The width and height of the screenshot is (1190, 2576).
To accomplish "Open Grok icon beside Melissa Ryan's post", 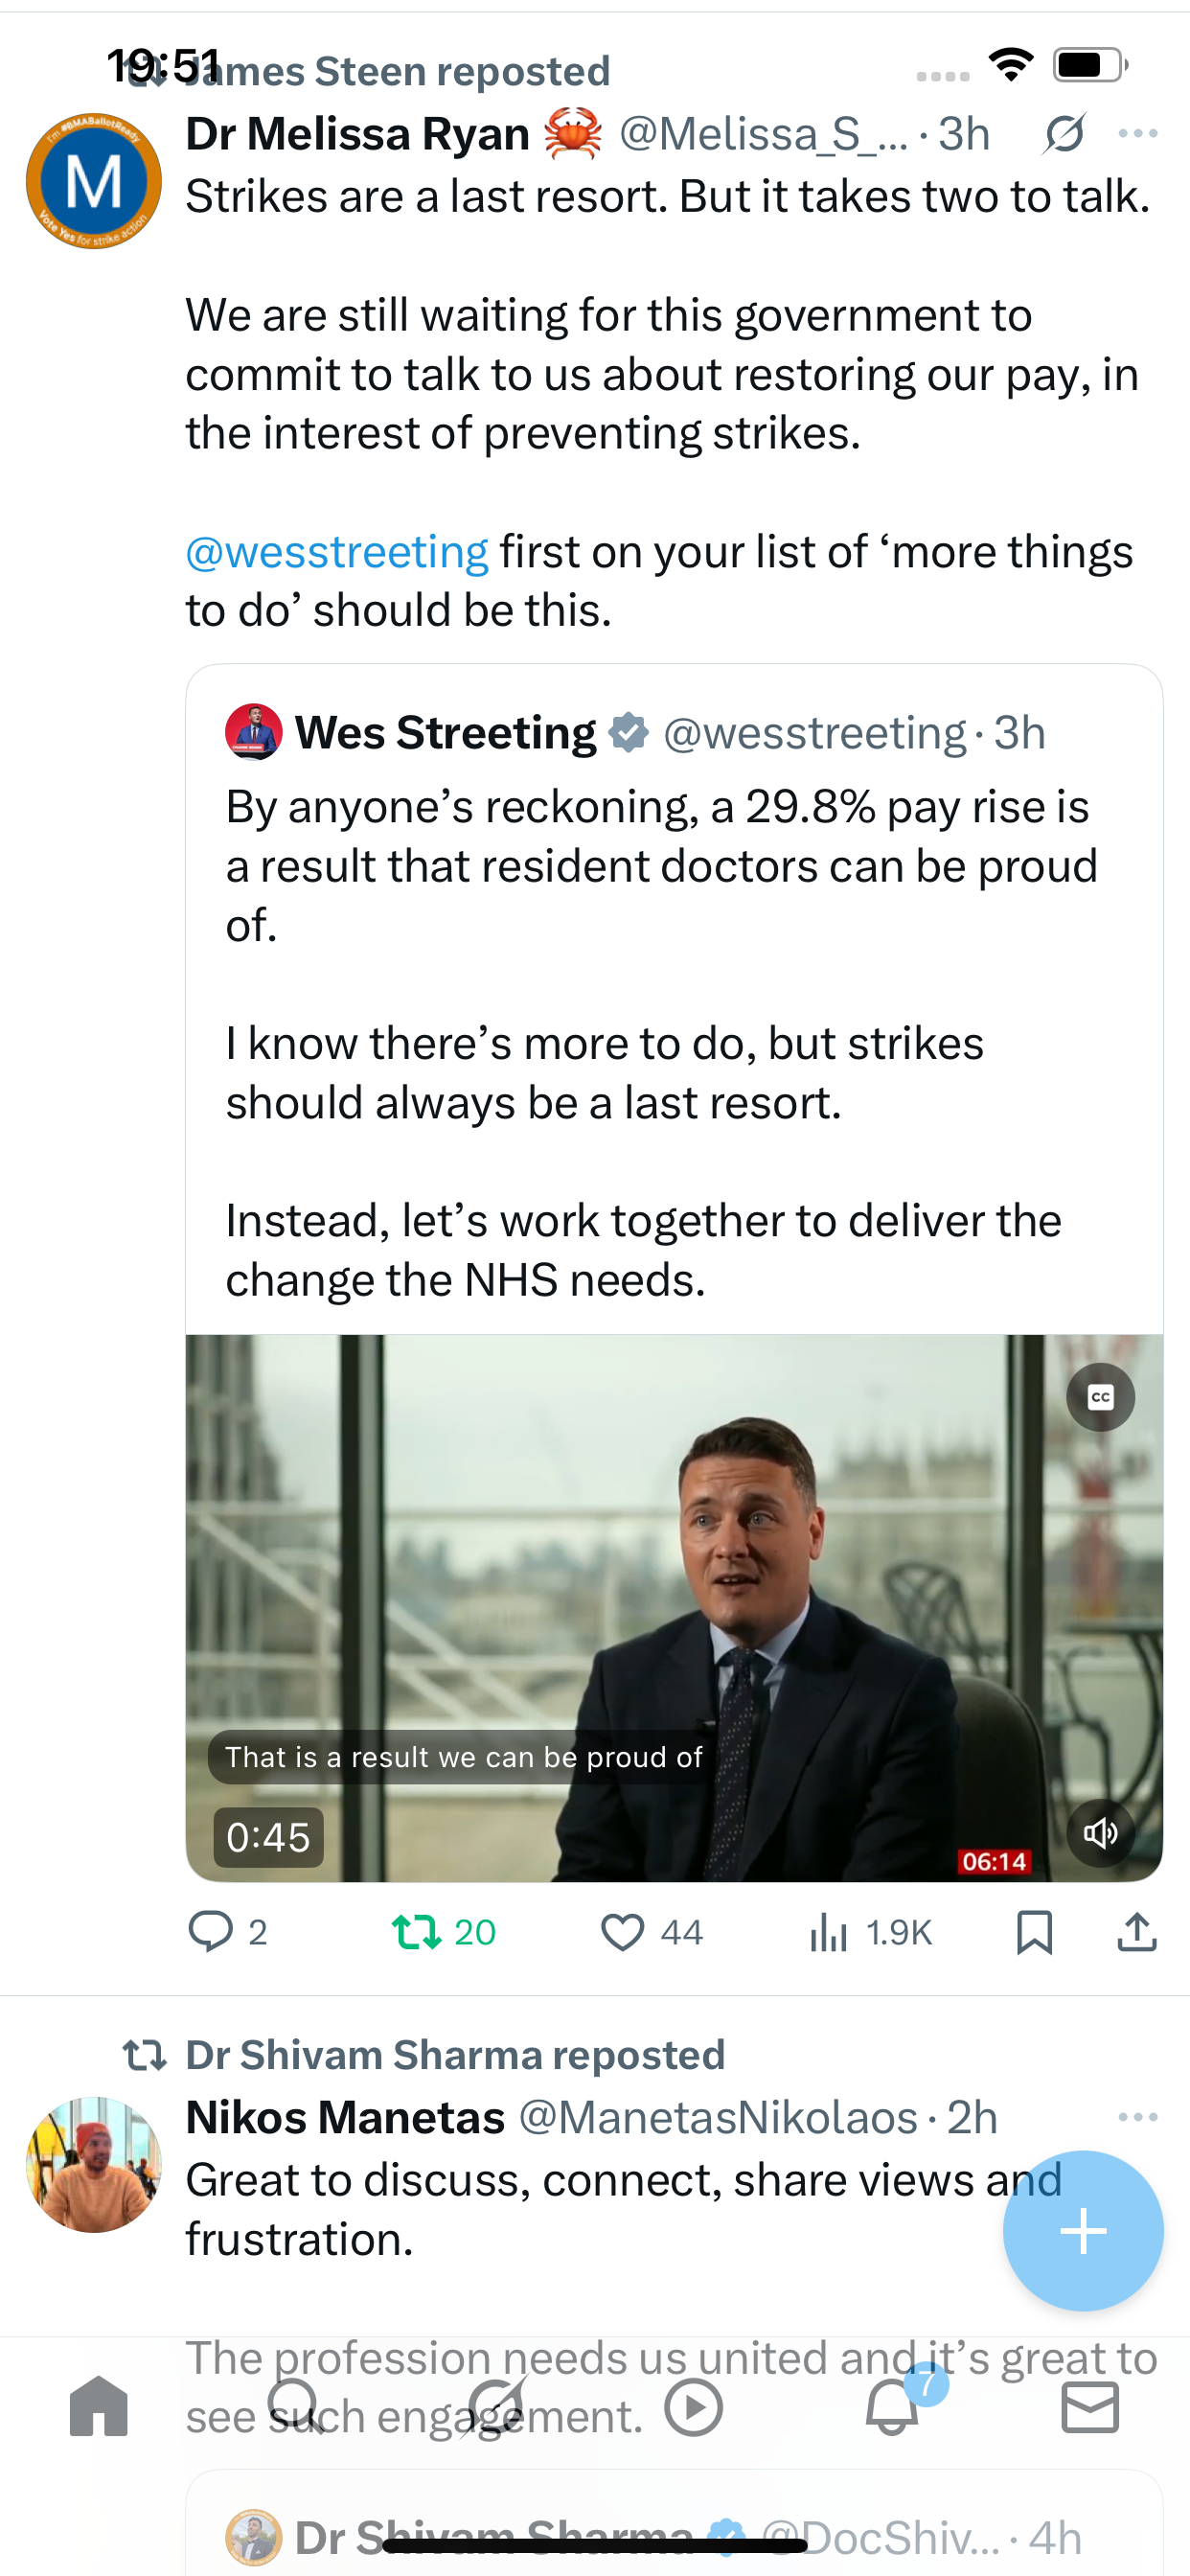I will pos(1063,133).
